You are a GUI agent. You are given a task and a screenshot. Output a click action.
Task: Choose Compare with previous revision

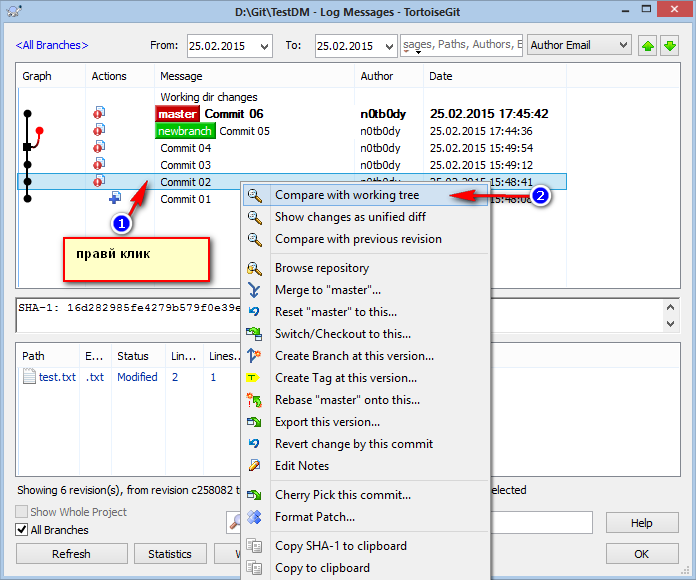pos(366,239)
